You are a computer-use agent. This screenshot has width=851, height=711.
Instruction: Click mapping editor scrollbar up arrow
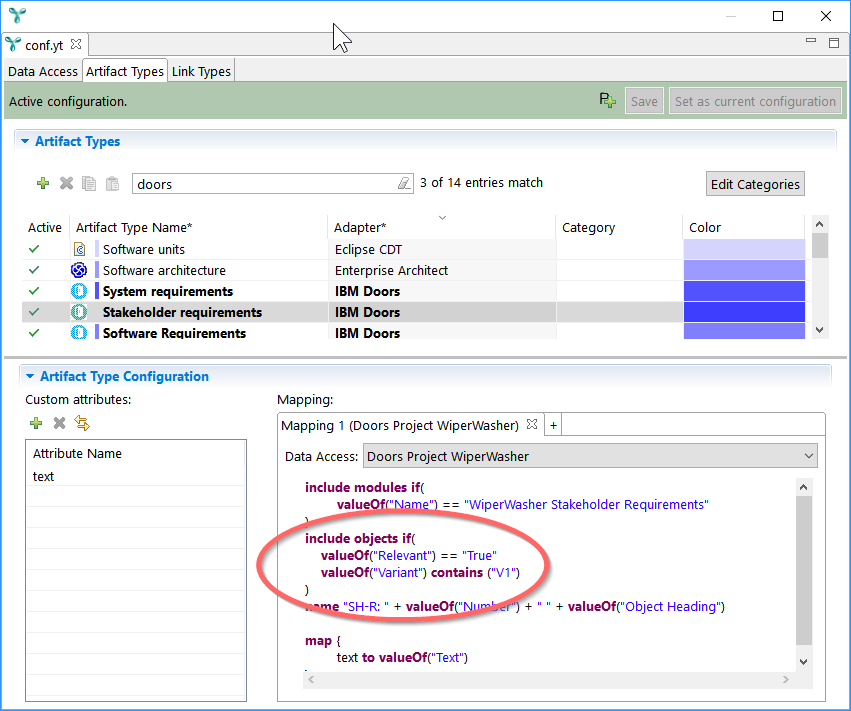pyautogui.click(x=804, y=487)
